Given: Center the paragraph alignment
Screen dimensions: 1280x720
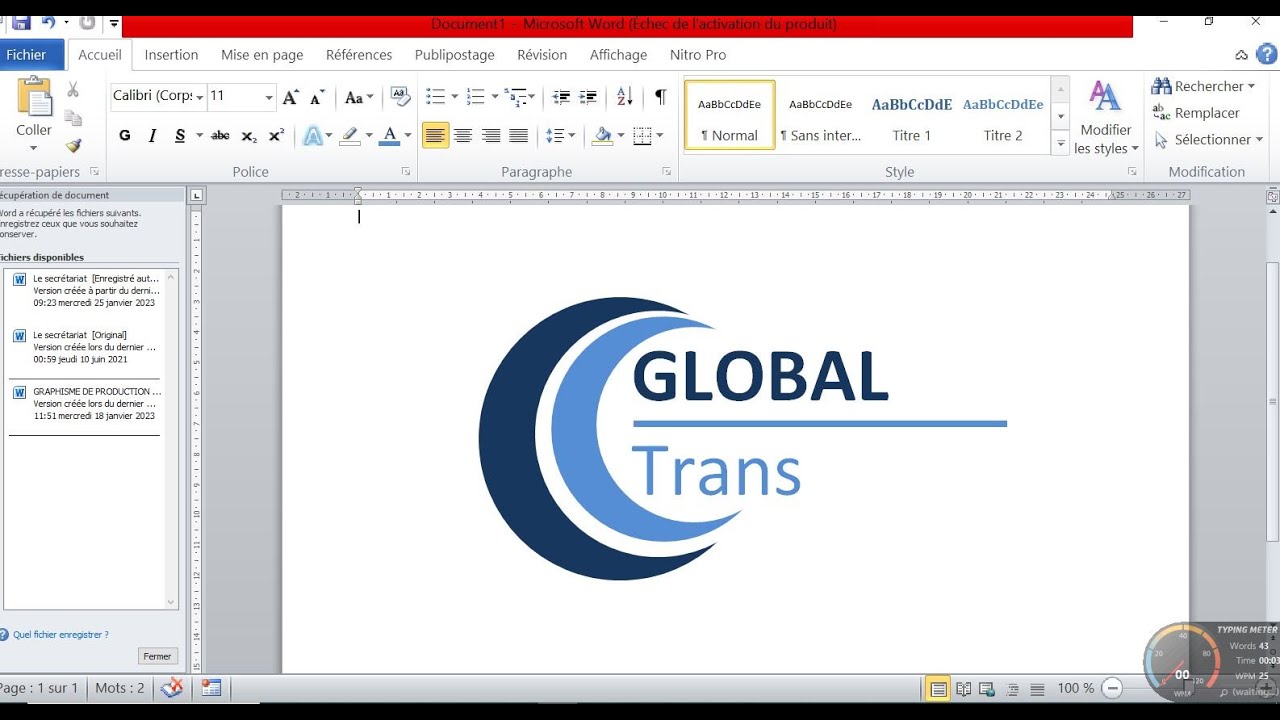Looking at the screenshot, I should coord(463,135).
